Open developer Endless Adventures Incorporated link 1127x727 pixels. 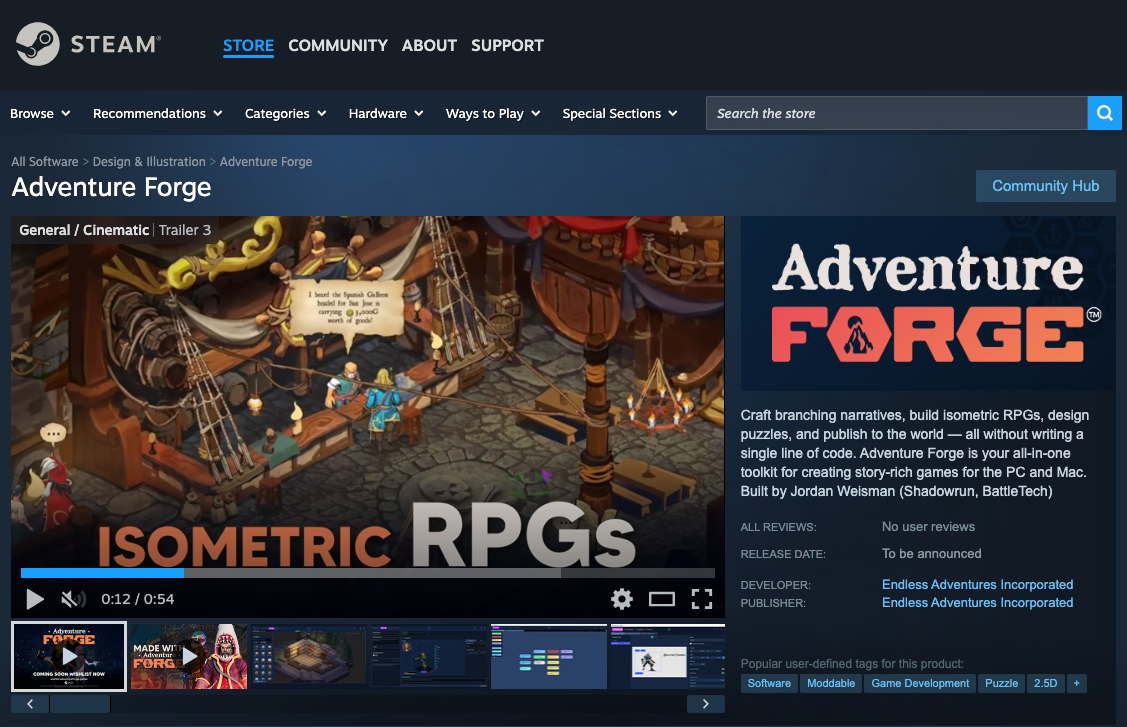click(978, 585)
